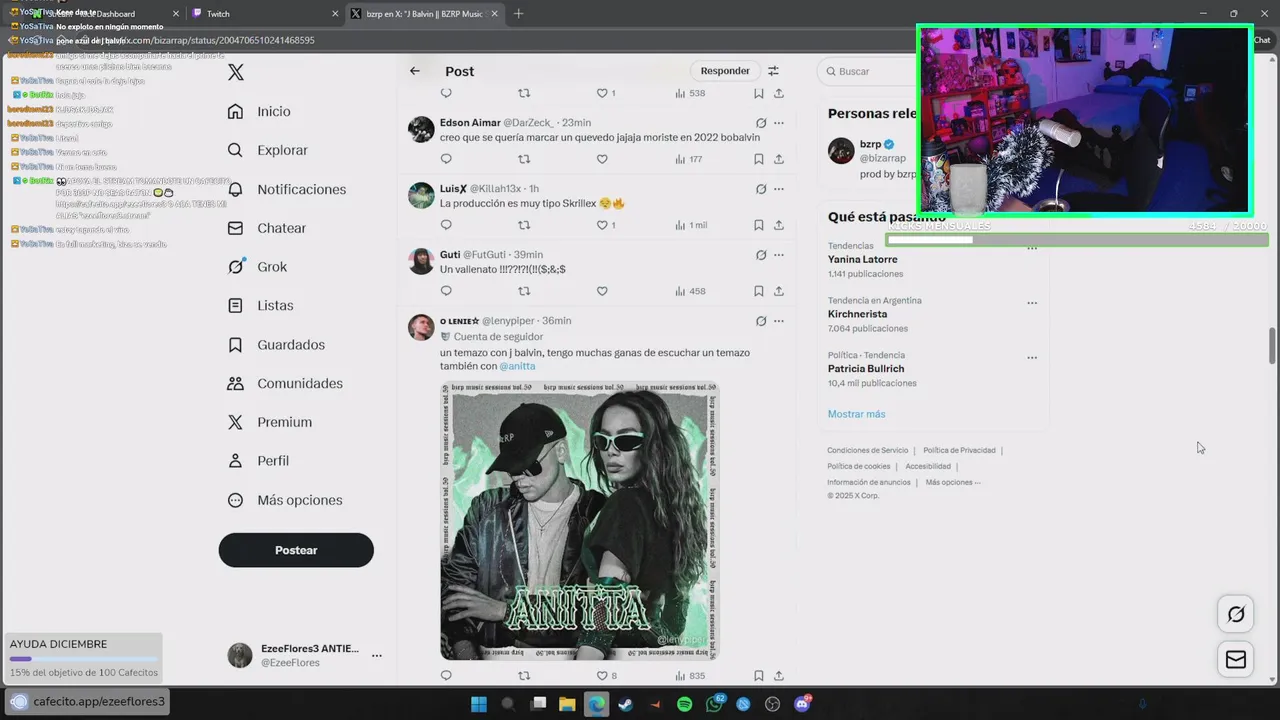Reply to Luis's Skrillex comment
This screenshot has height=720, width=1280.
pos(446,225)
